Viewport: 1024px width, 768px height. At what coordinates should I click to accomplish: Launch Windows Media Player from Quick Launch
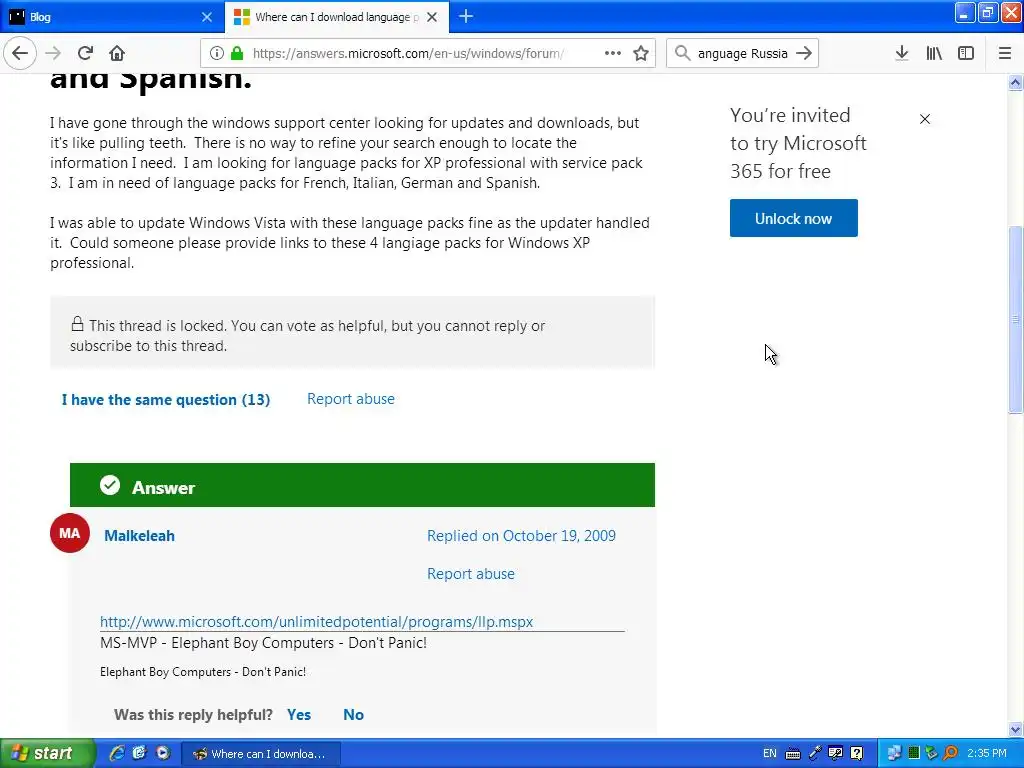coord(163,753)
